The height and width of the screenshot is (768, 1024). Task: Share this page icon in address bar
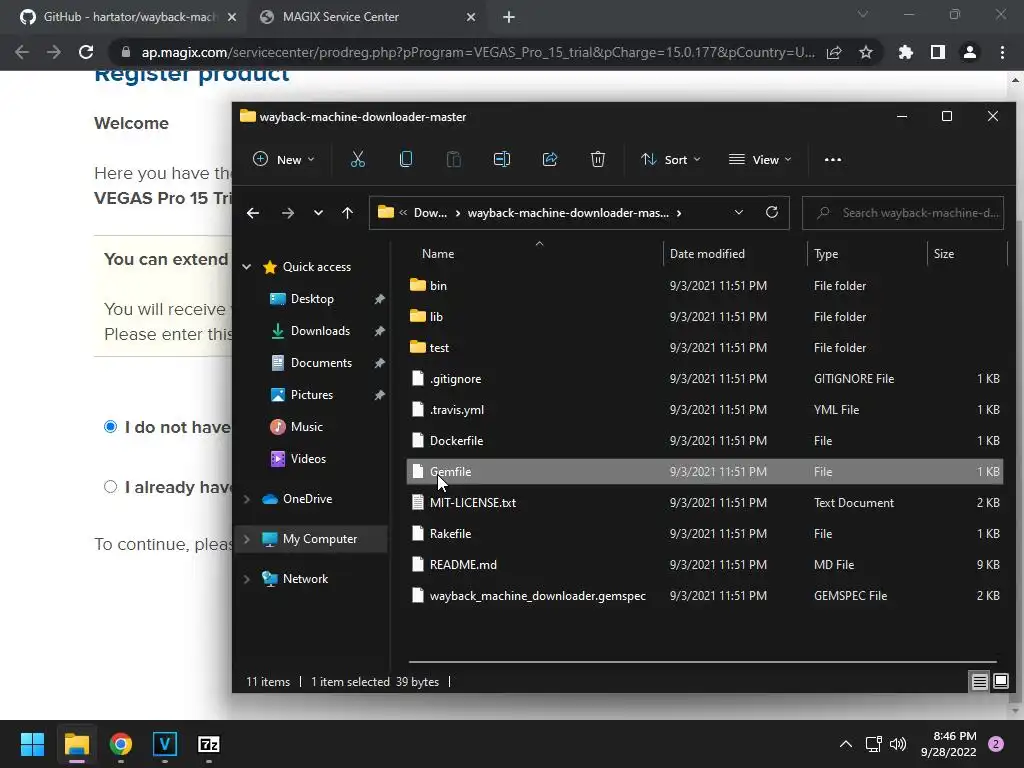point(834,52)
